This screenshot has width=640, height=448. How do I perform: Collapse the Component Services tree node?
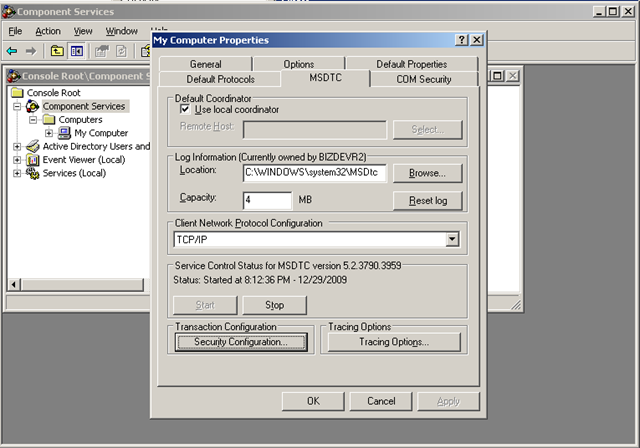[17, 106]
